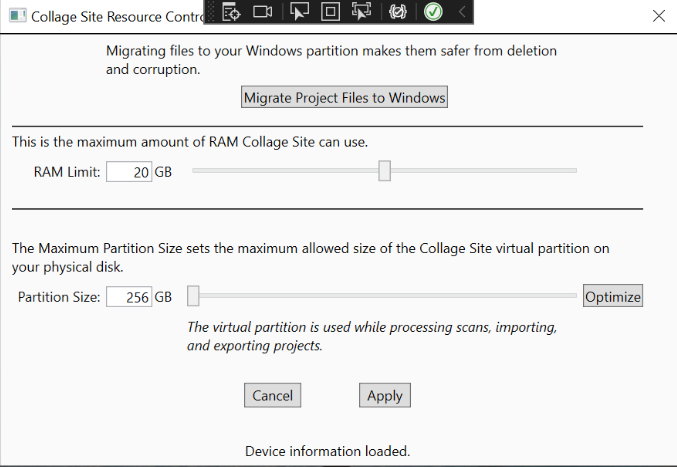Open the Live Visual Tree icon
The width and height of the screenshot is (677, 467).
click(x=231, y=12)
